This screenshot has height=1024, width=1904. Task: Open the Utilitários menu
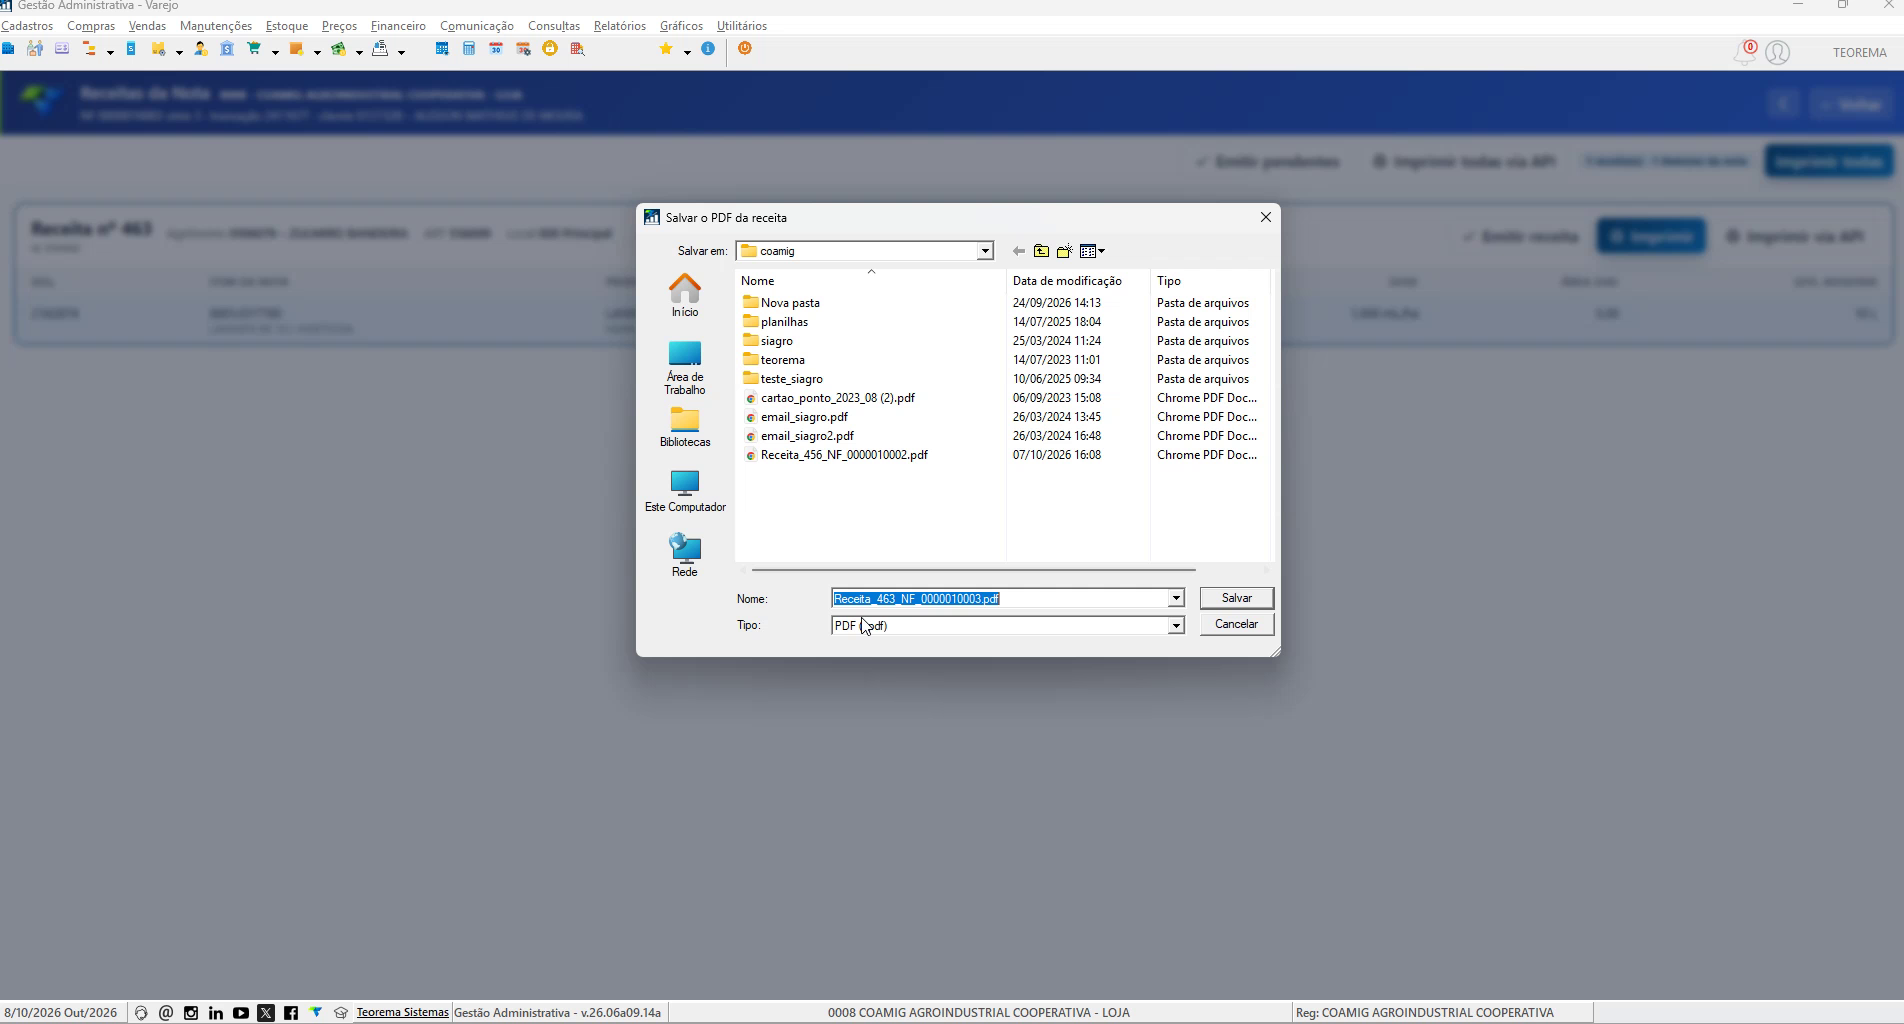(x=742, y=26)
